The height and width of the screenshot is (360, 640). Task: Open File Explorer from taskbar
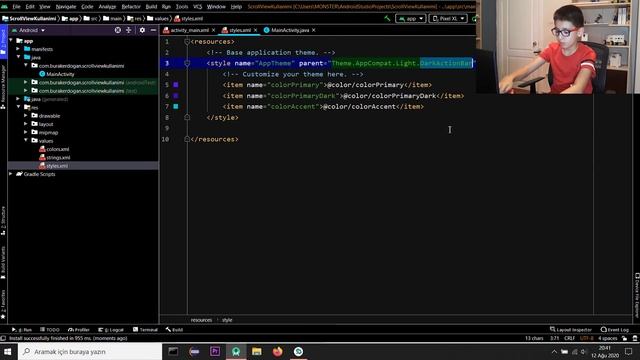[x=257, y=351]
